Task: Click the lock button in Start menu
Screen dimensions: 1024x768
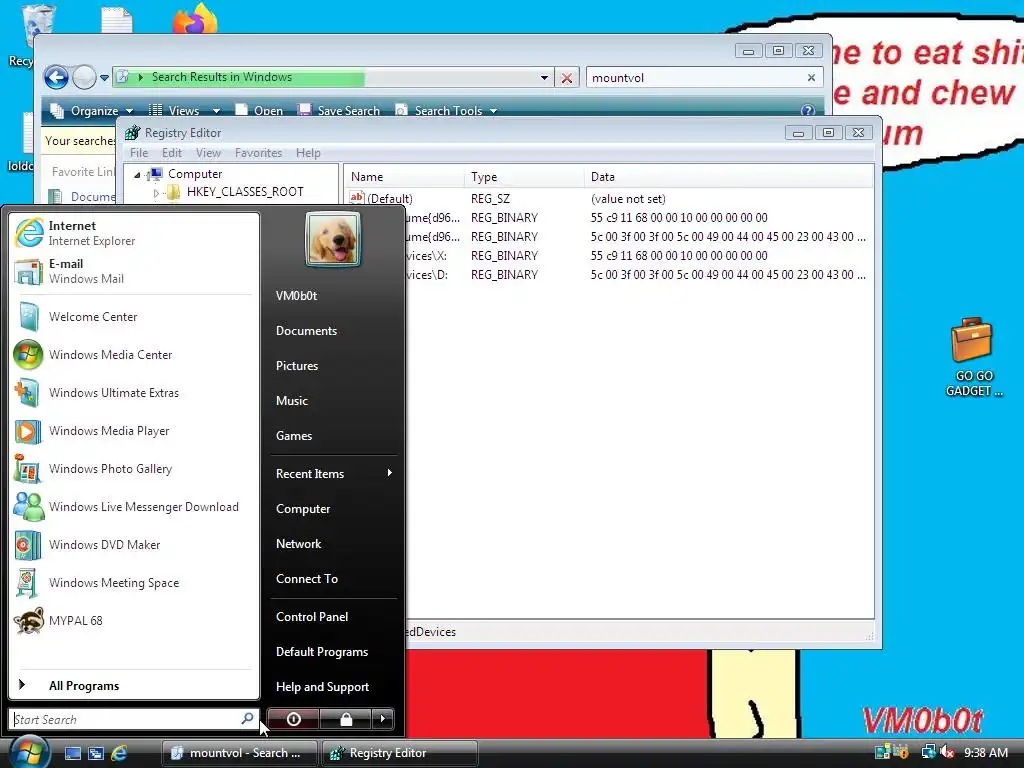Action: coord(345,719)
